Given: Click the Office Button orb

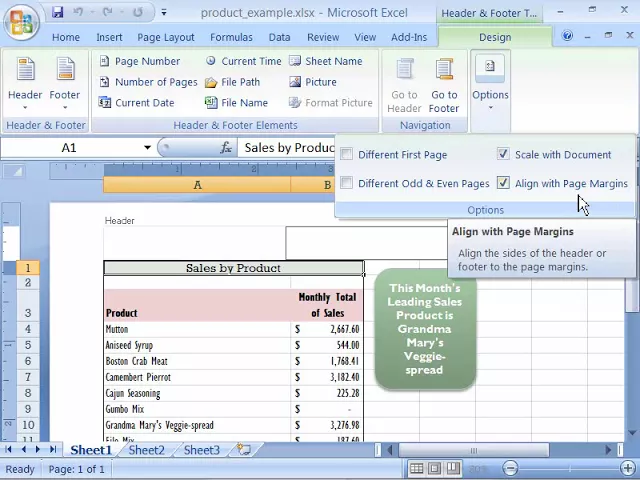Looking at the screenshot, I should (21, 22).
